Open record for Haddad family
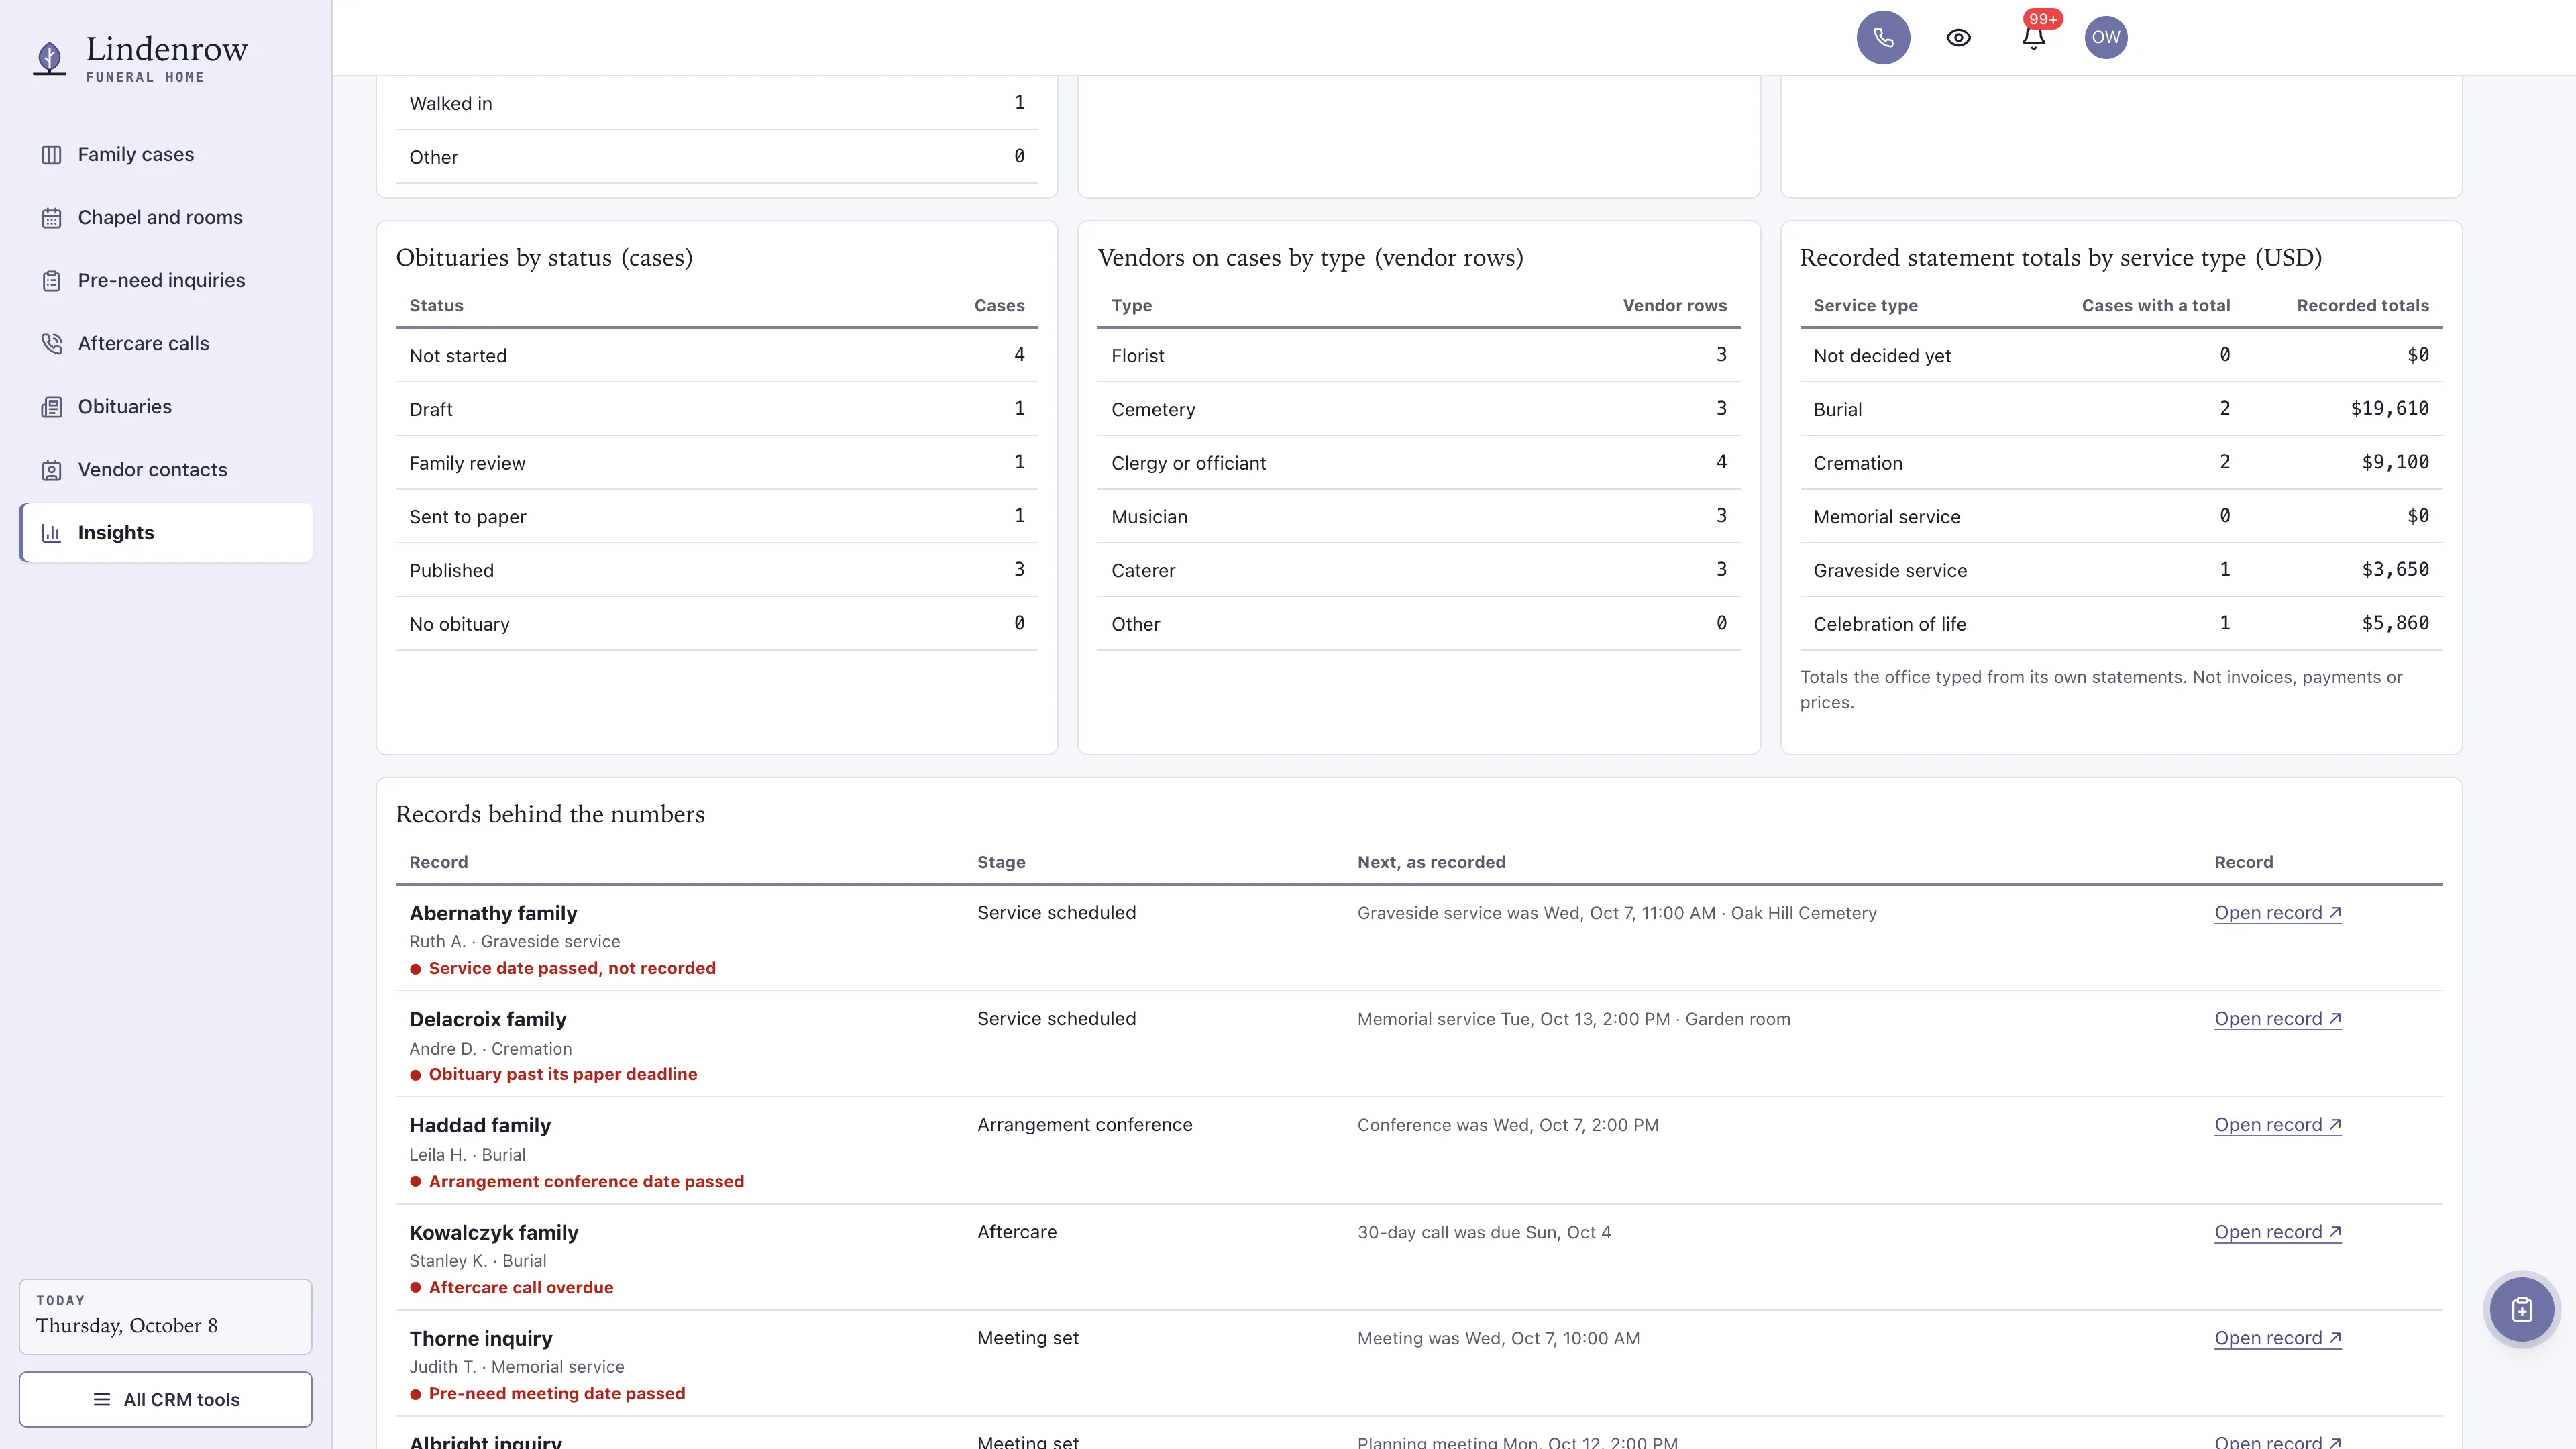Image resolution: width=2576 pixels, height=1449 pixels. (x=2277, y=1125)
